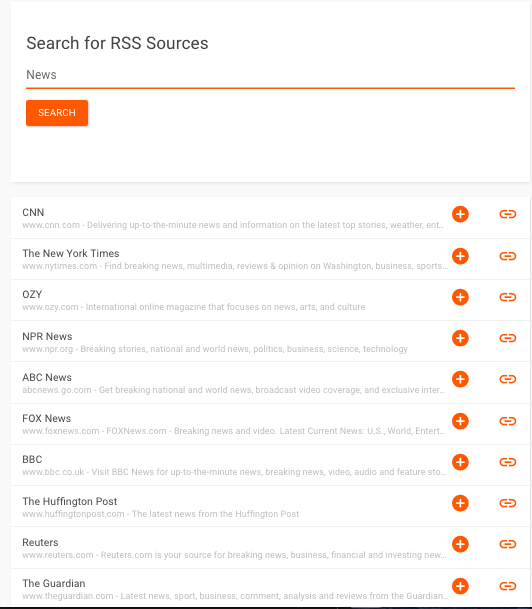This screenshot has width=532, height=609.
Task: Add The Huffington Post feed
Action: tap(460, 503)
